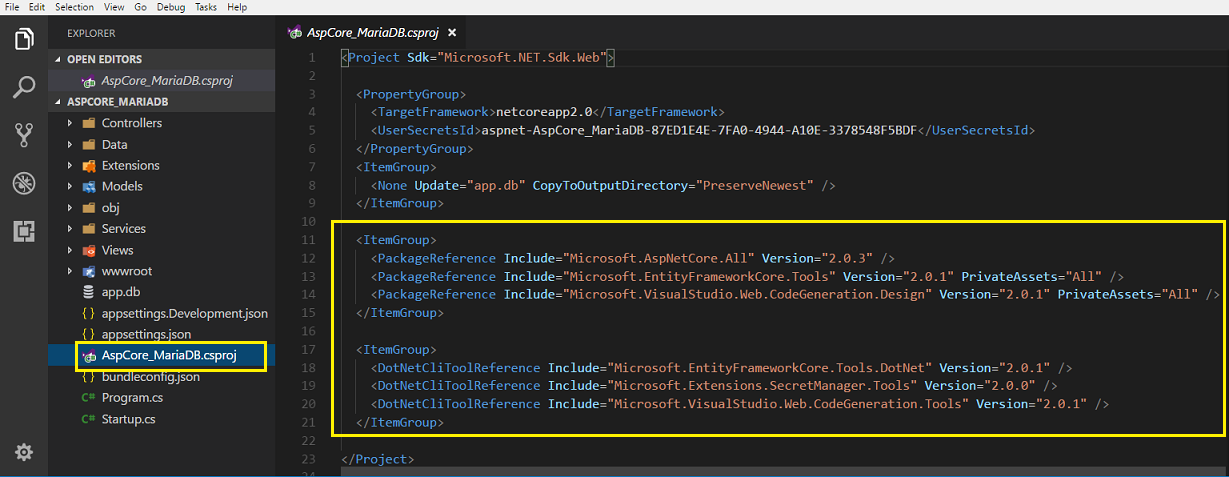Click the appsettings.json braces icon
The image size is (1229, 477).
[x=88, y=334]
